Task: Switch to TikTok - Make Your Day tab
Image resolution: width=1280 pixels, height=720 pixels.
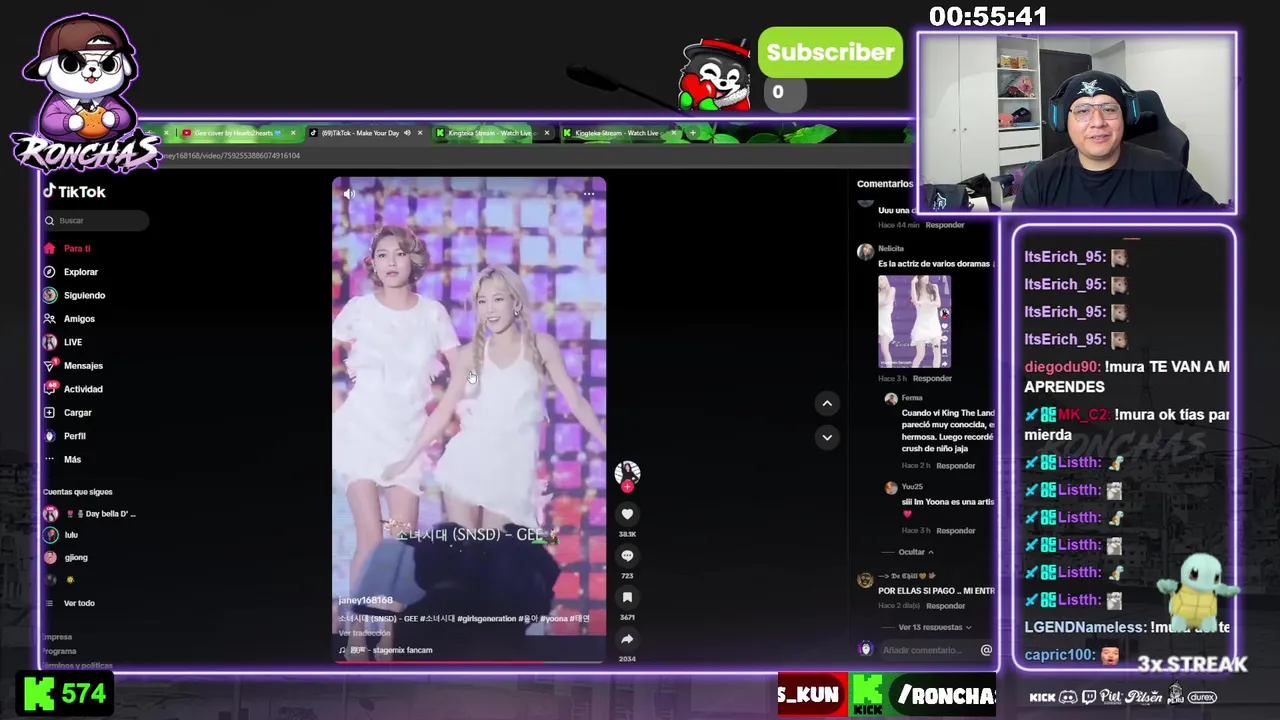Action: [x=360, y=133]
